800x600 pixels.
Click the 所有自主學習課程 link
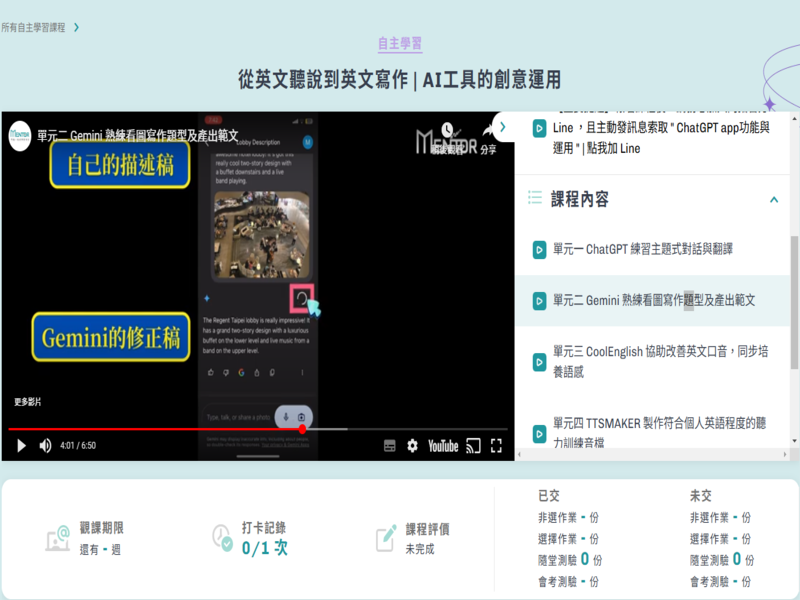(x=33, y=27)
